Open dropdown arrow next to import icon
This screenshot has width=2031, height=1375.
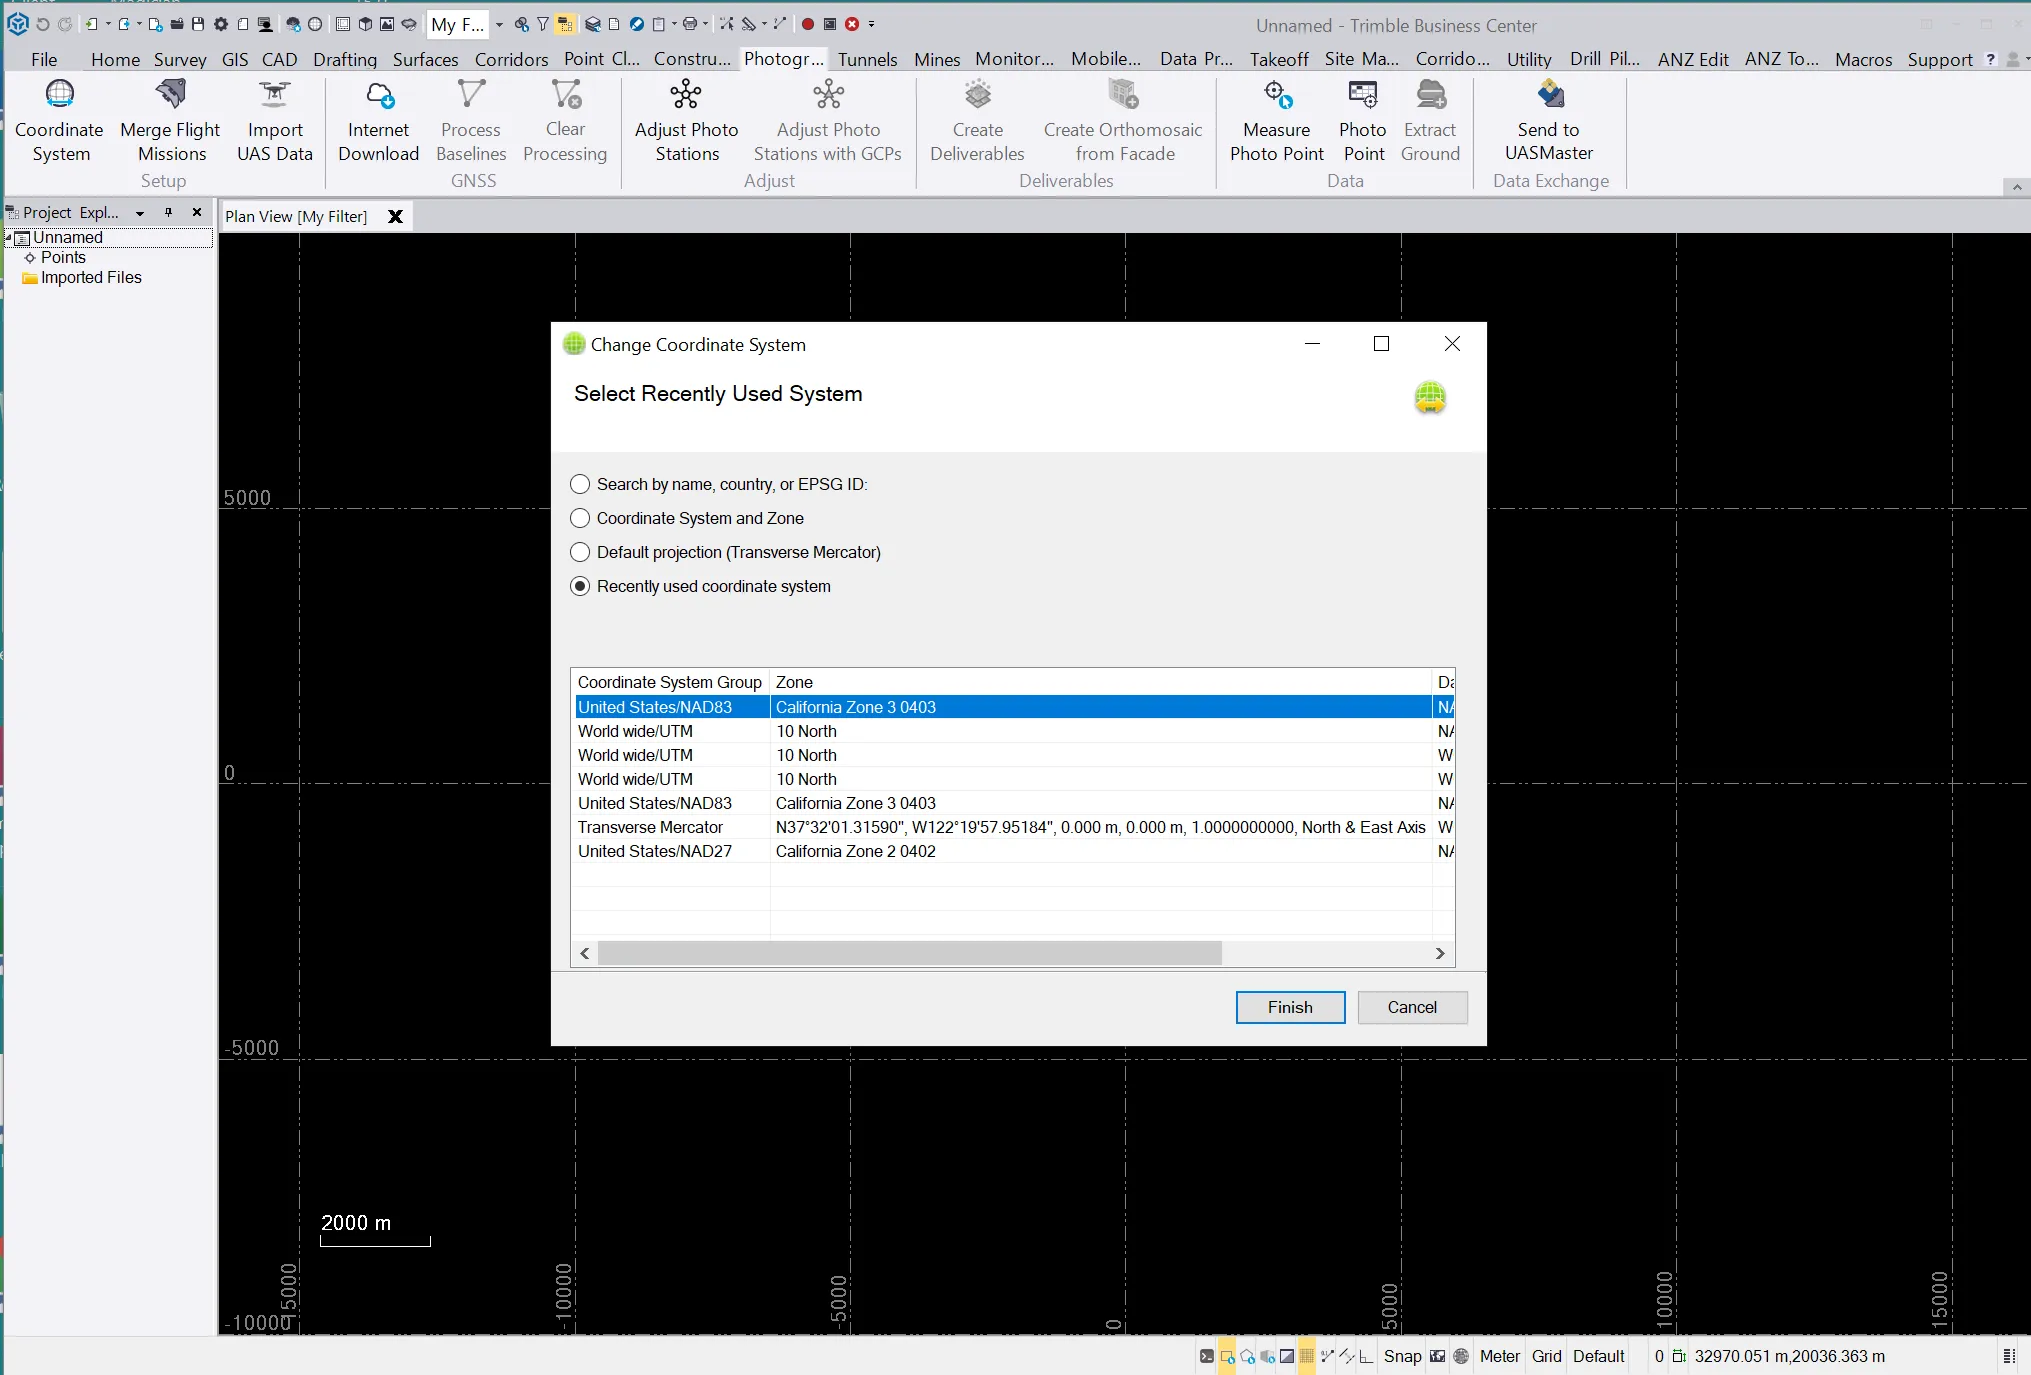pos(108,24)
